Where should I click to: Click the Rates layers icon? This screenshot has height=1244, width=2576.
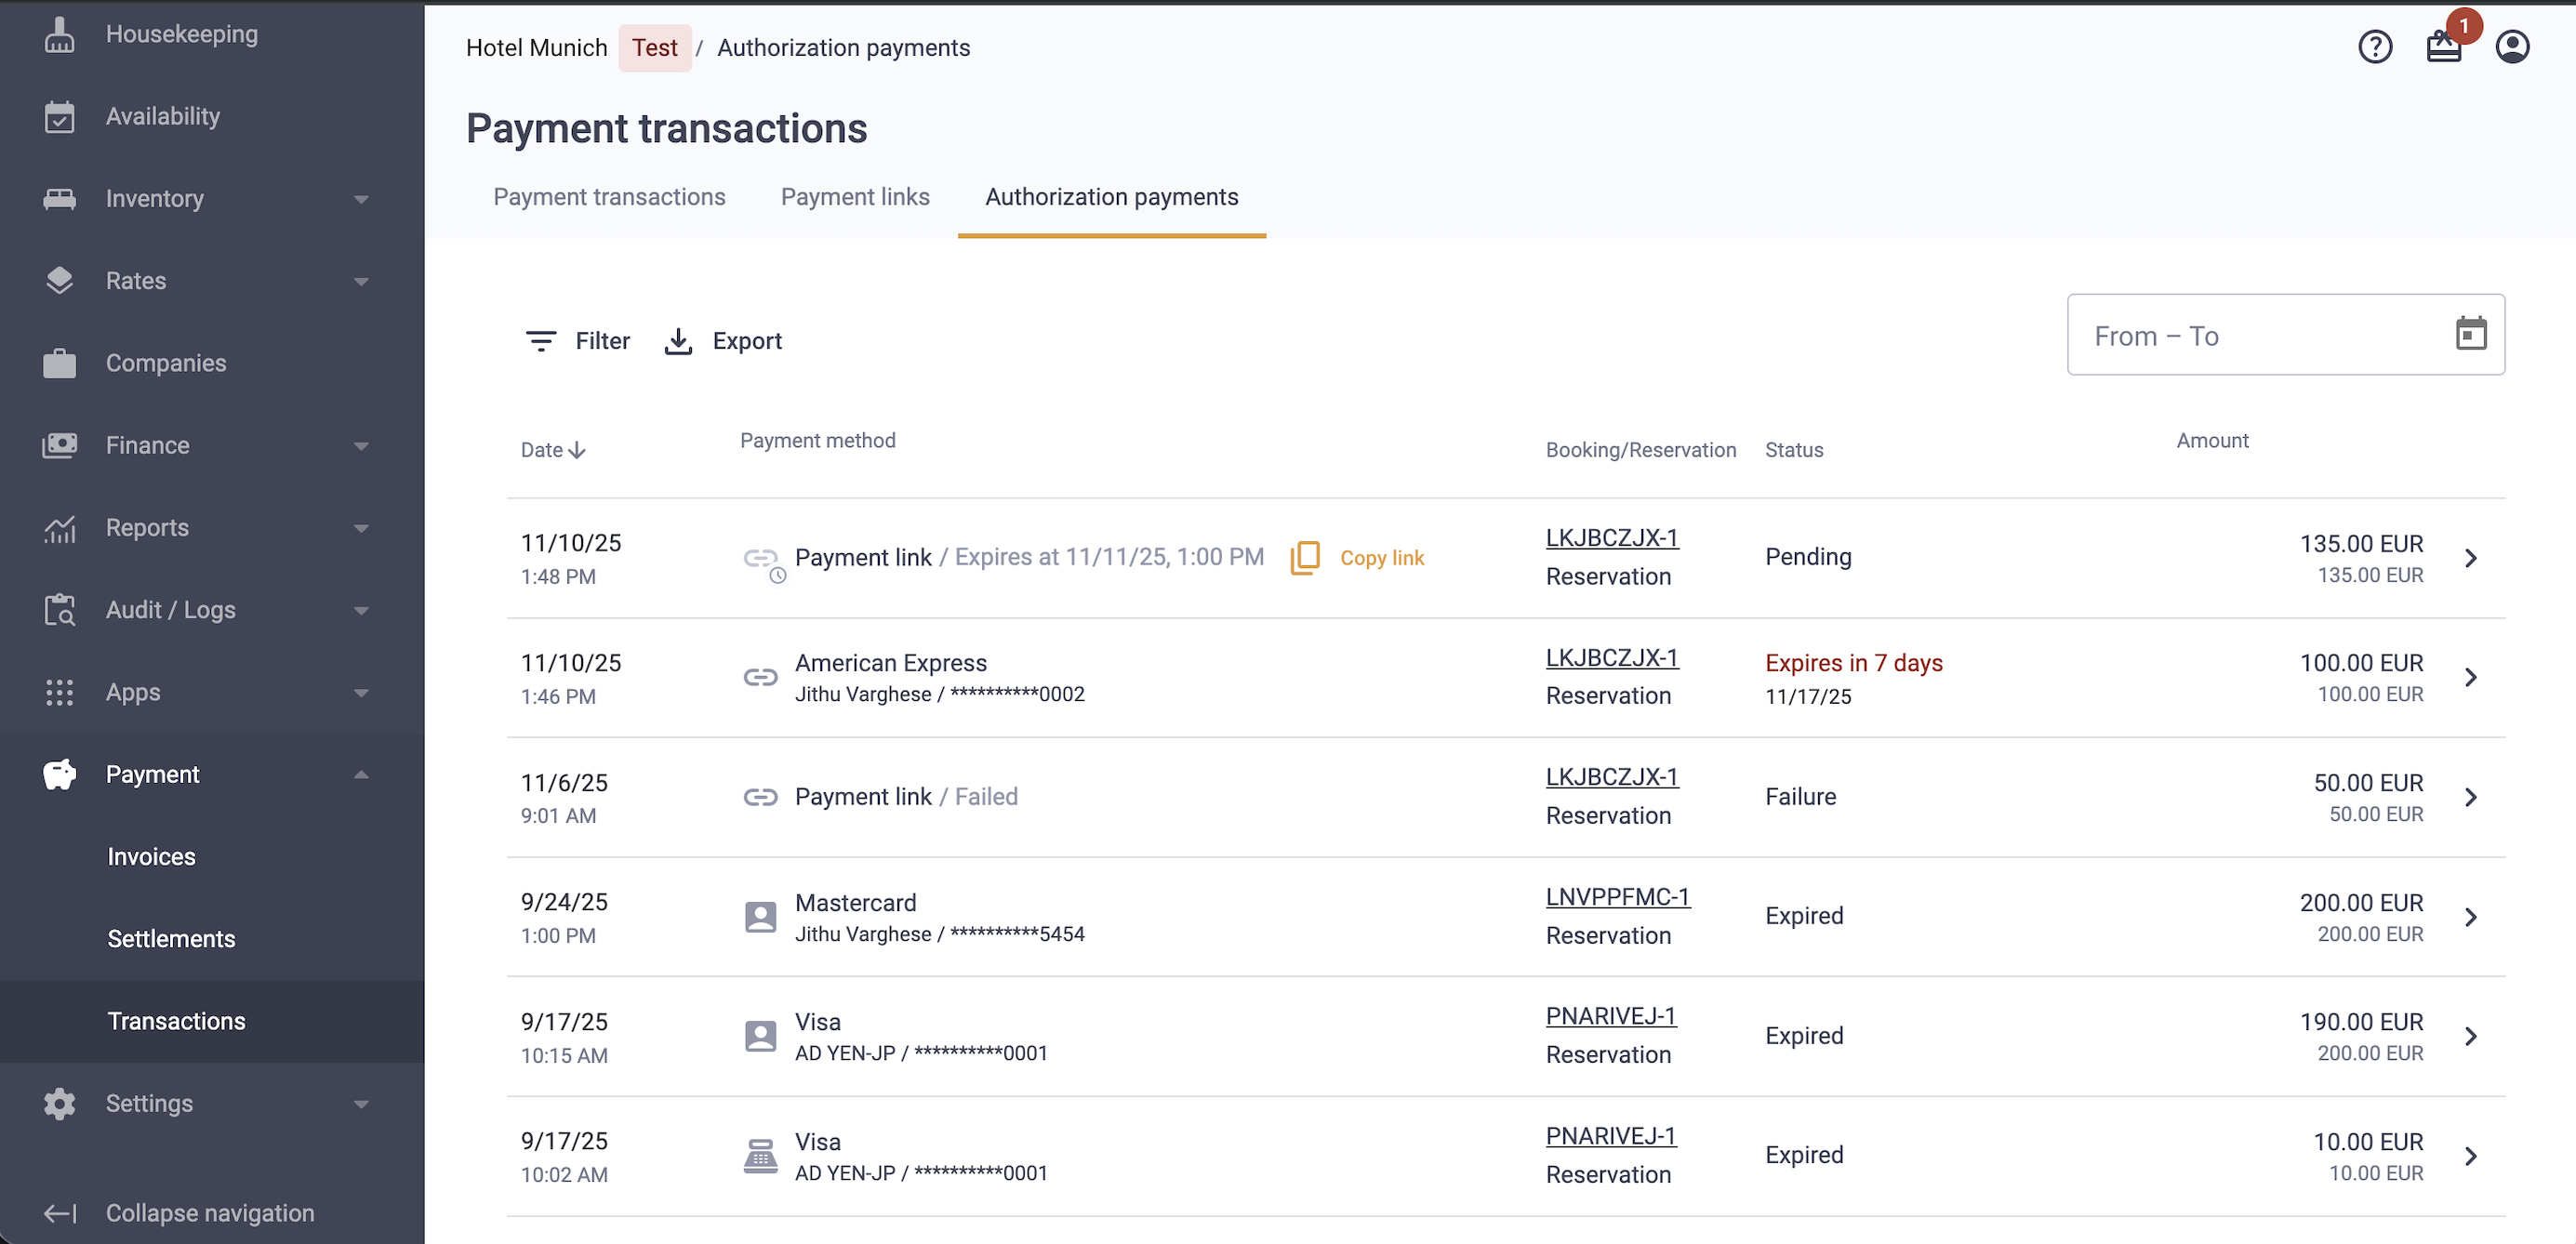pos(59,280)
